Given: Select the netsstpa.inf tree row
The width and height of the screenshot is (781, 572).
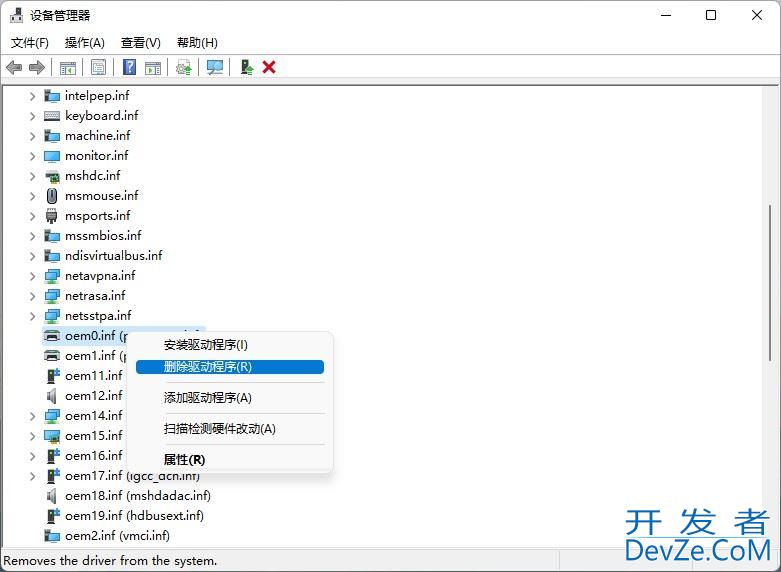Looking at the screenshot, I should pos(98,316).
